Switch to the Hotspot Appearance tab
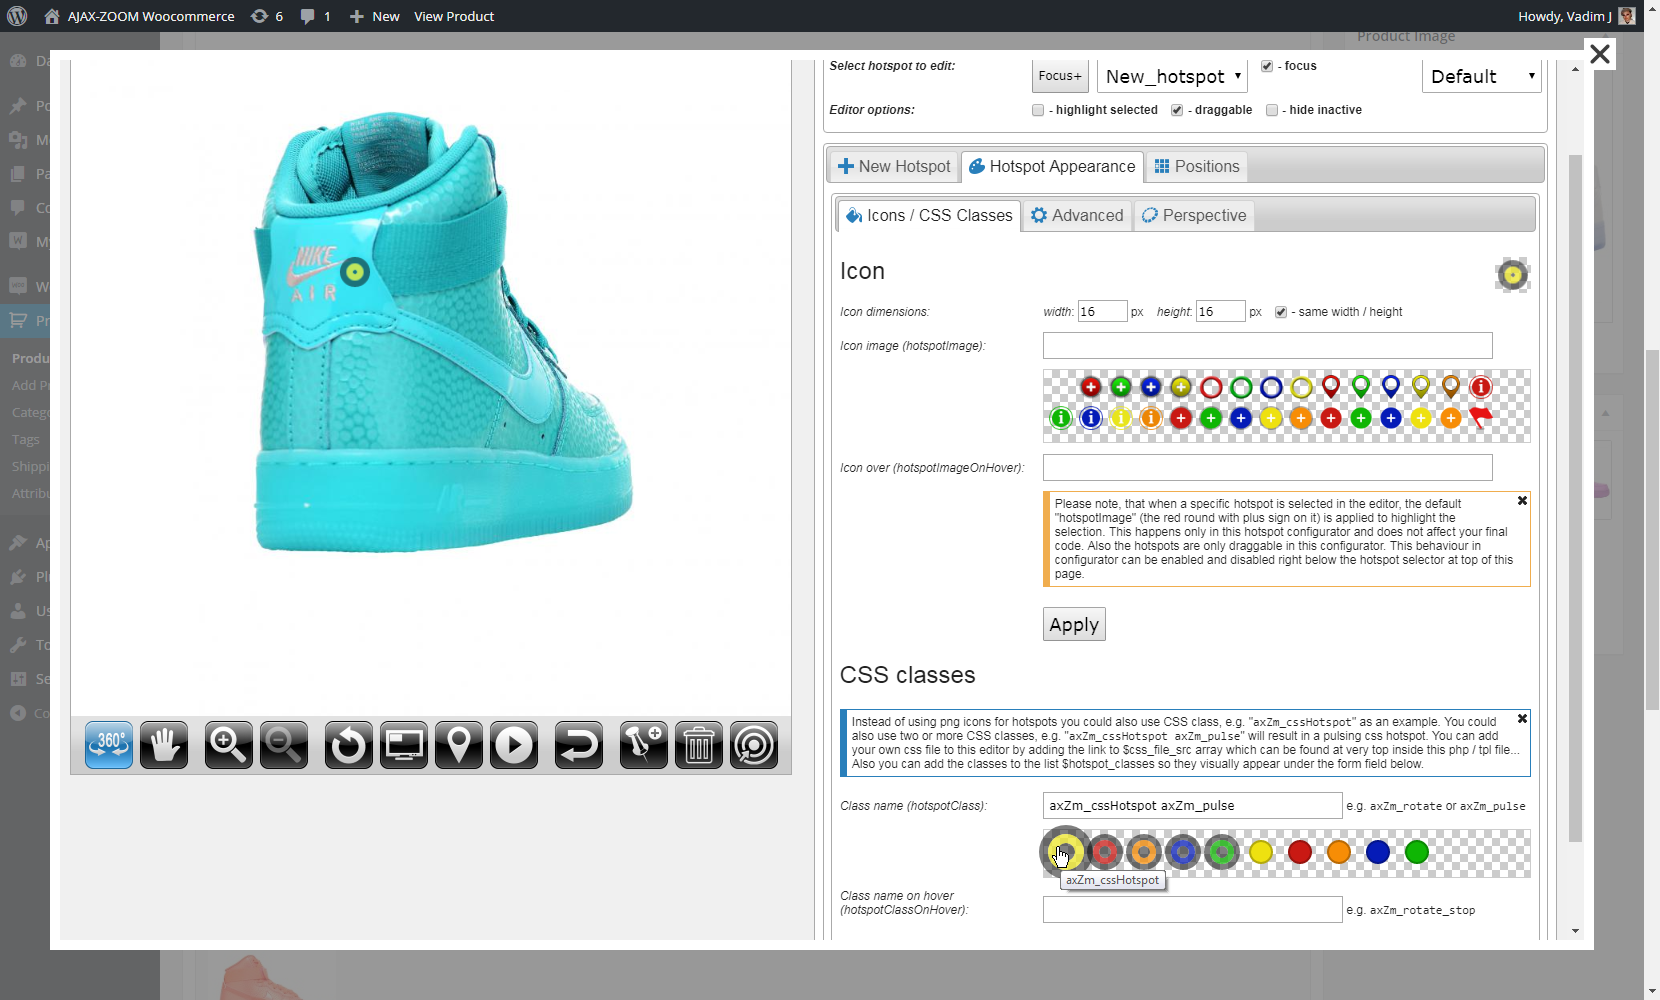This screenshot has height=1000, width=1660. 1052,166
